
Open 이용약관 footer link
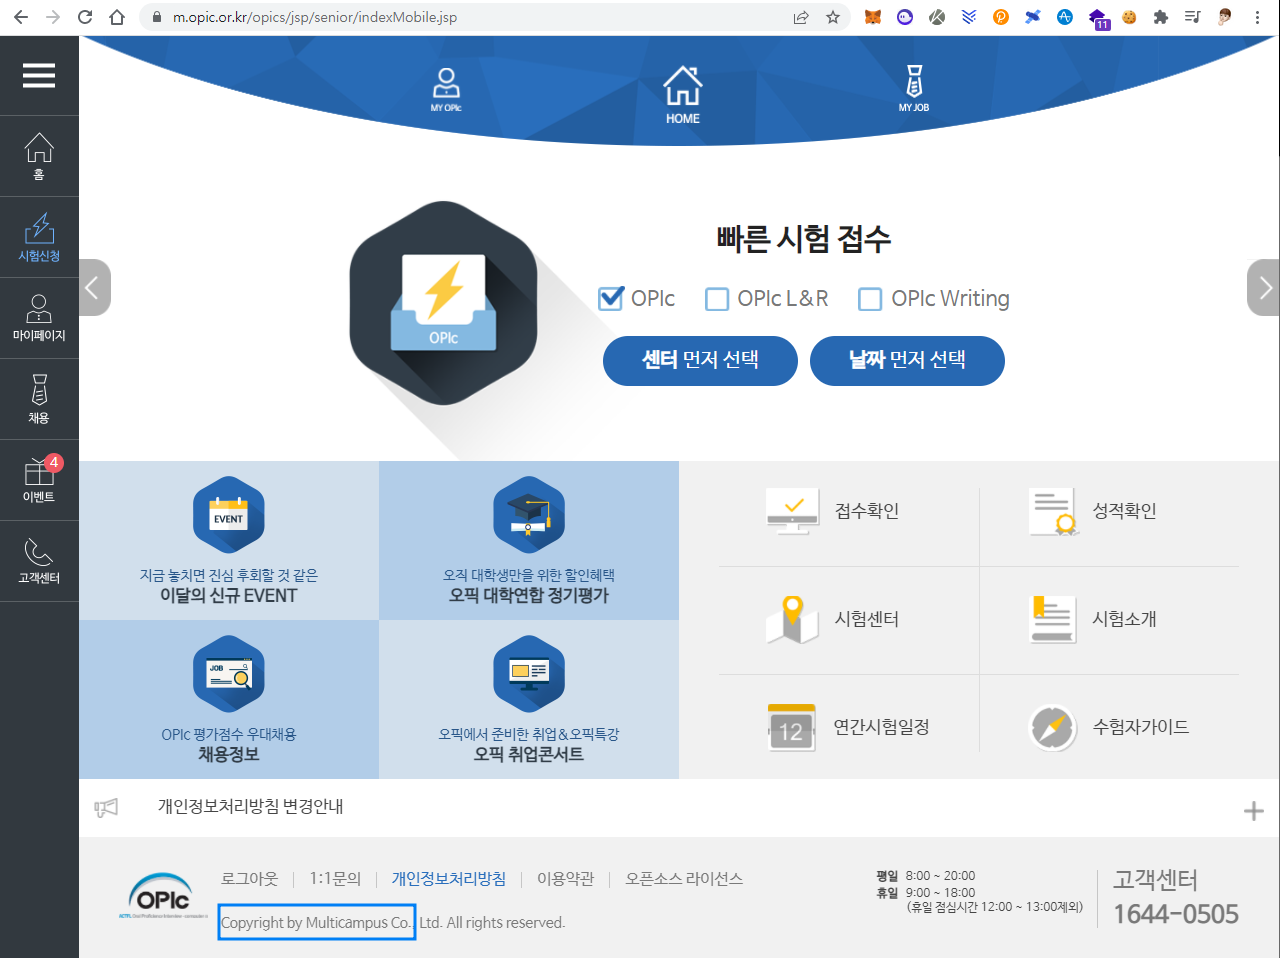coord(566,879)
